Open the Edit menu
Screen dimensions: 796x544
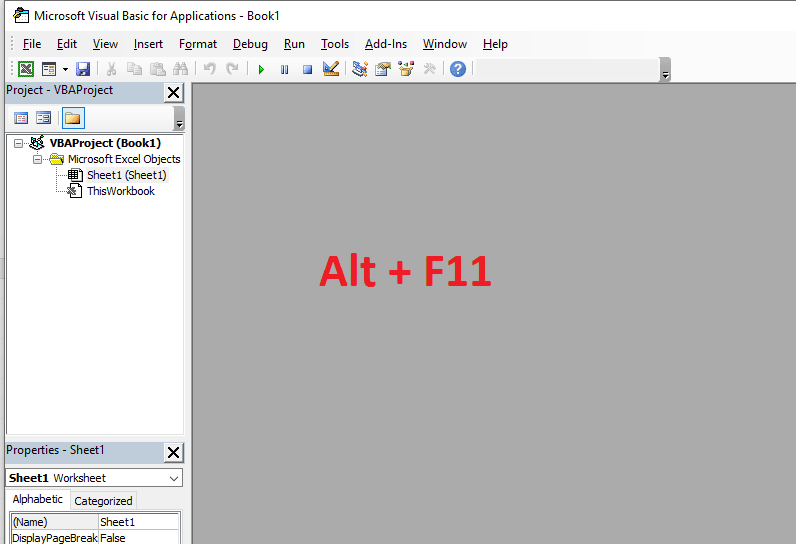coord(67,44)
